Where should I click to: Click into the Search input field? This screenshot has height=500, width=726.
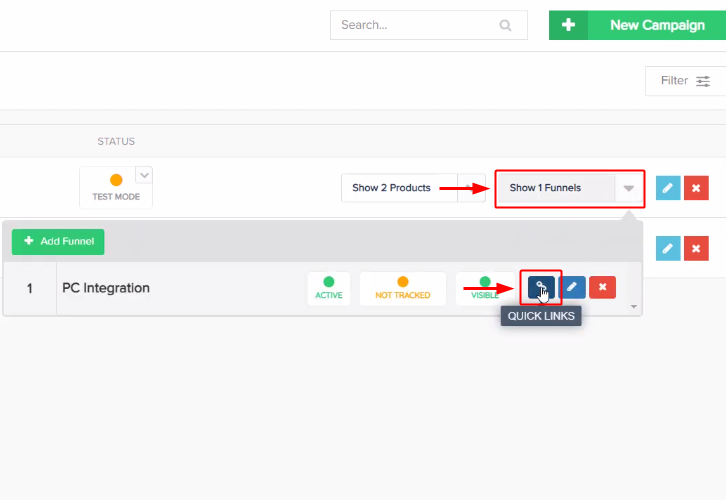pos(415,26)
